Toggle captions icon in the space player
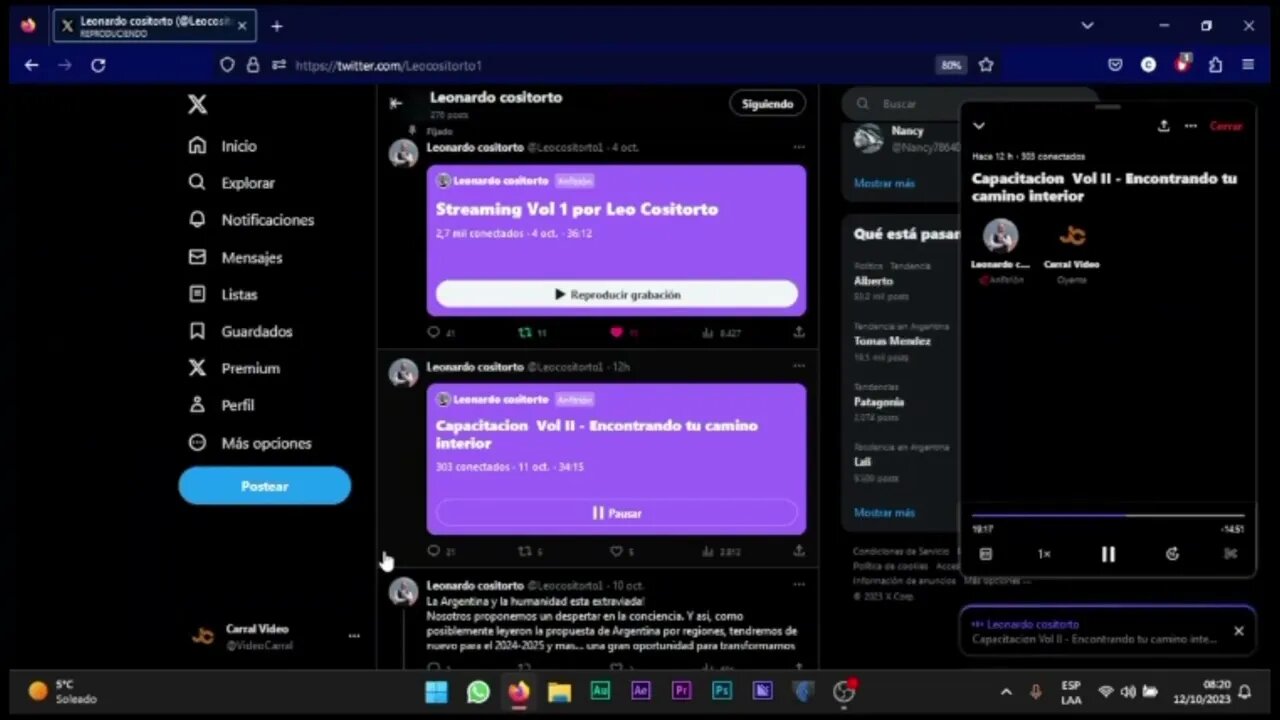The height and width of the screenshot is (720, 1280). coord(986,554)
